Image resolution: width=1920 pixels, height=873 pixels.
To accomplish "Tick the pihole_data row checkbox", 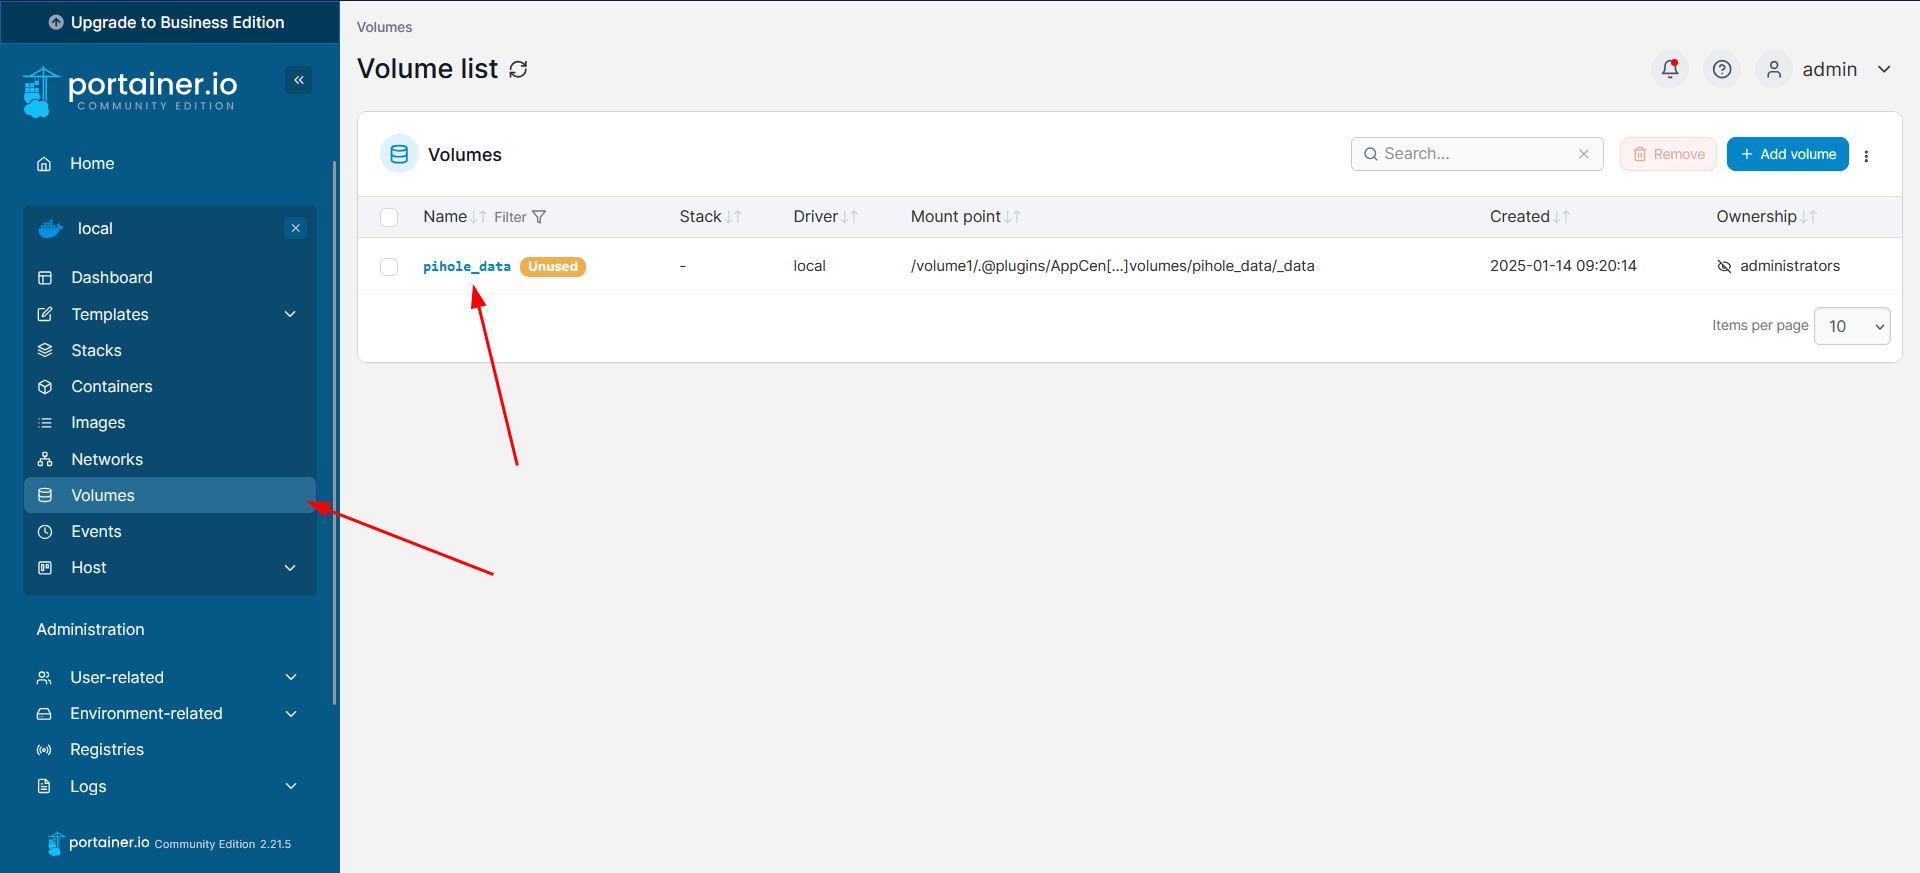I will [x=389, y=267].
